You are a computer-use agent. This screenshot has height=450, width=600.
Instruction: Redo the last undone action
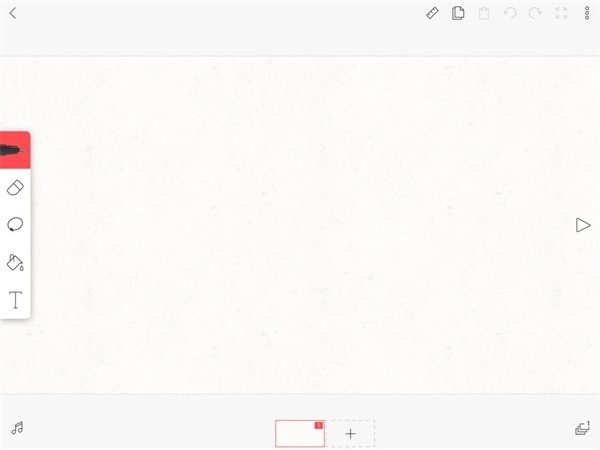coord(535,14)
